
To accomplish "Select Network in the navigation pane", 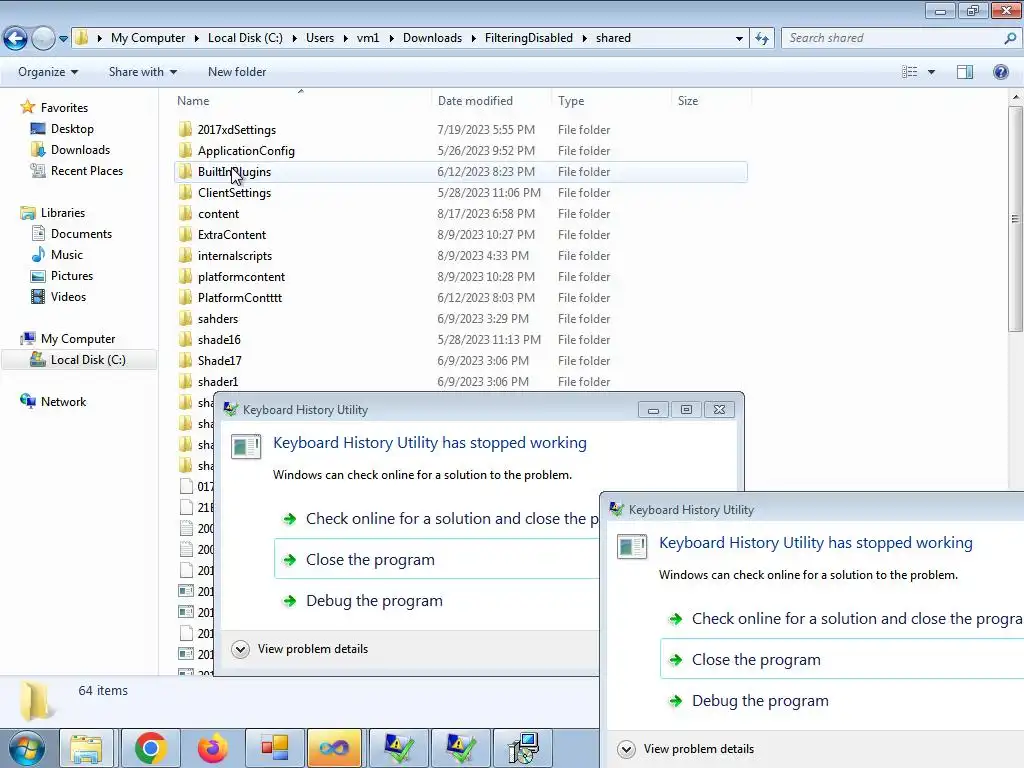I will pyautogui.click(x=63, y=402).
